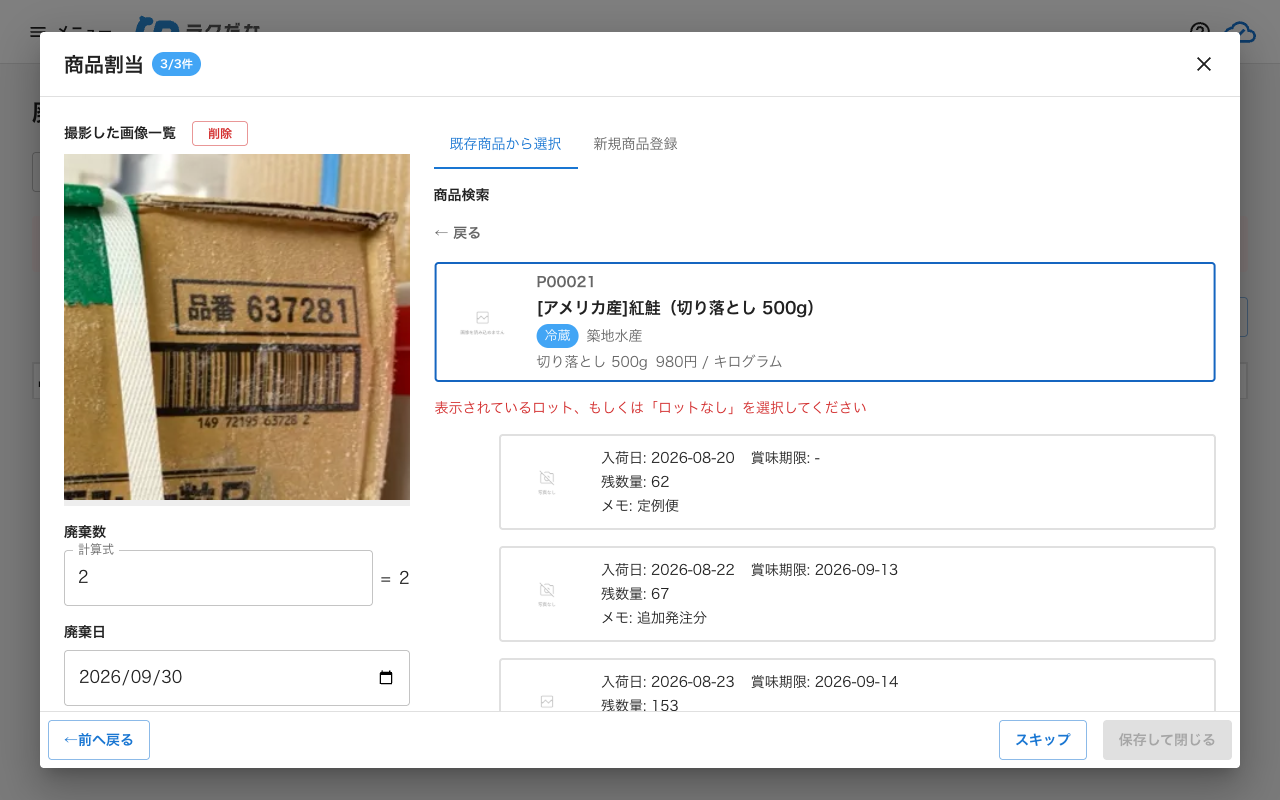Switch to 新規商品登録 tab
This screenshot has height=800, width=1280.
coord(635,144)
